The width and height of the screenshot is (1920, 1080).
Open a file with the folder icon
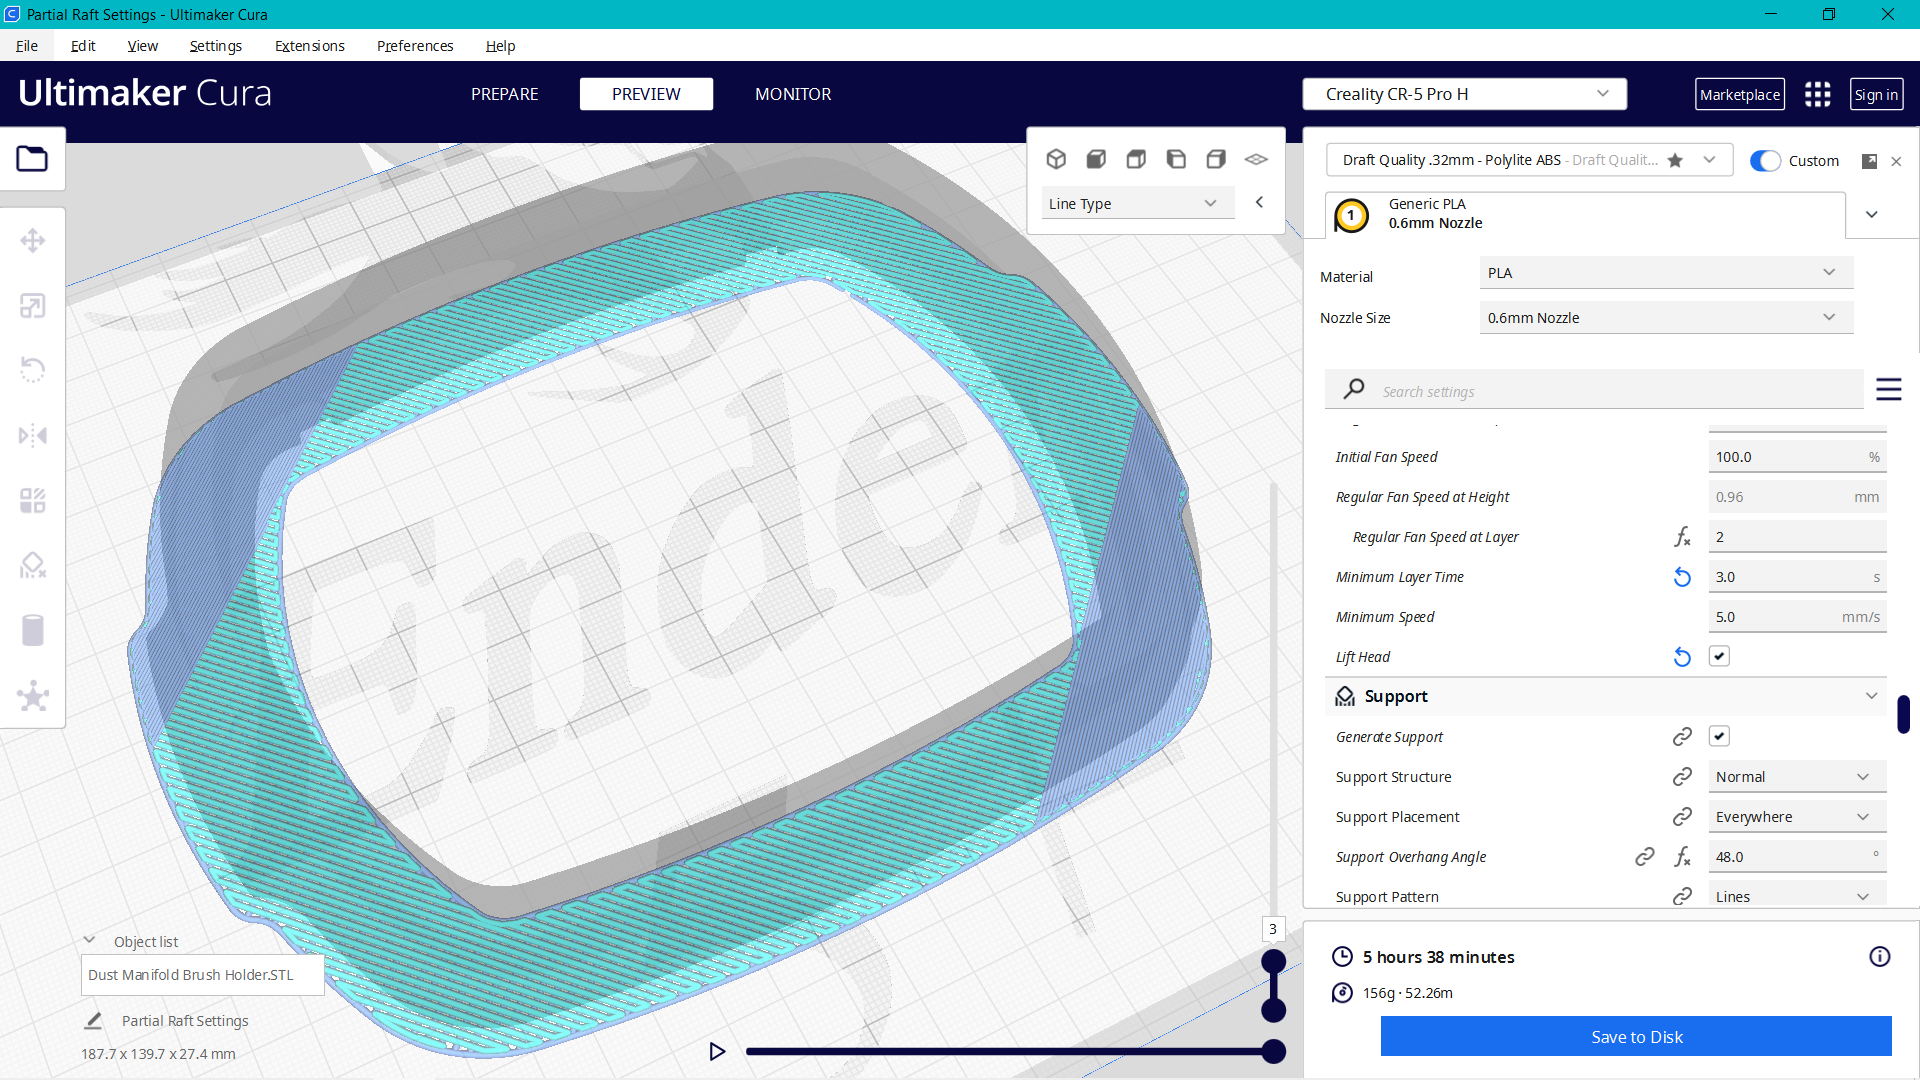tap(33, 158)
